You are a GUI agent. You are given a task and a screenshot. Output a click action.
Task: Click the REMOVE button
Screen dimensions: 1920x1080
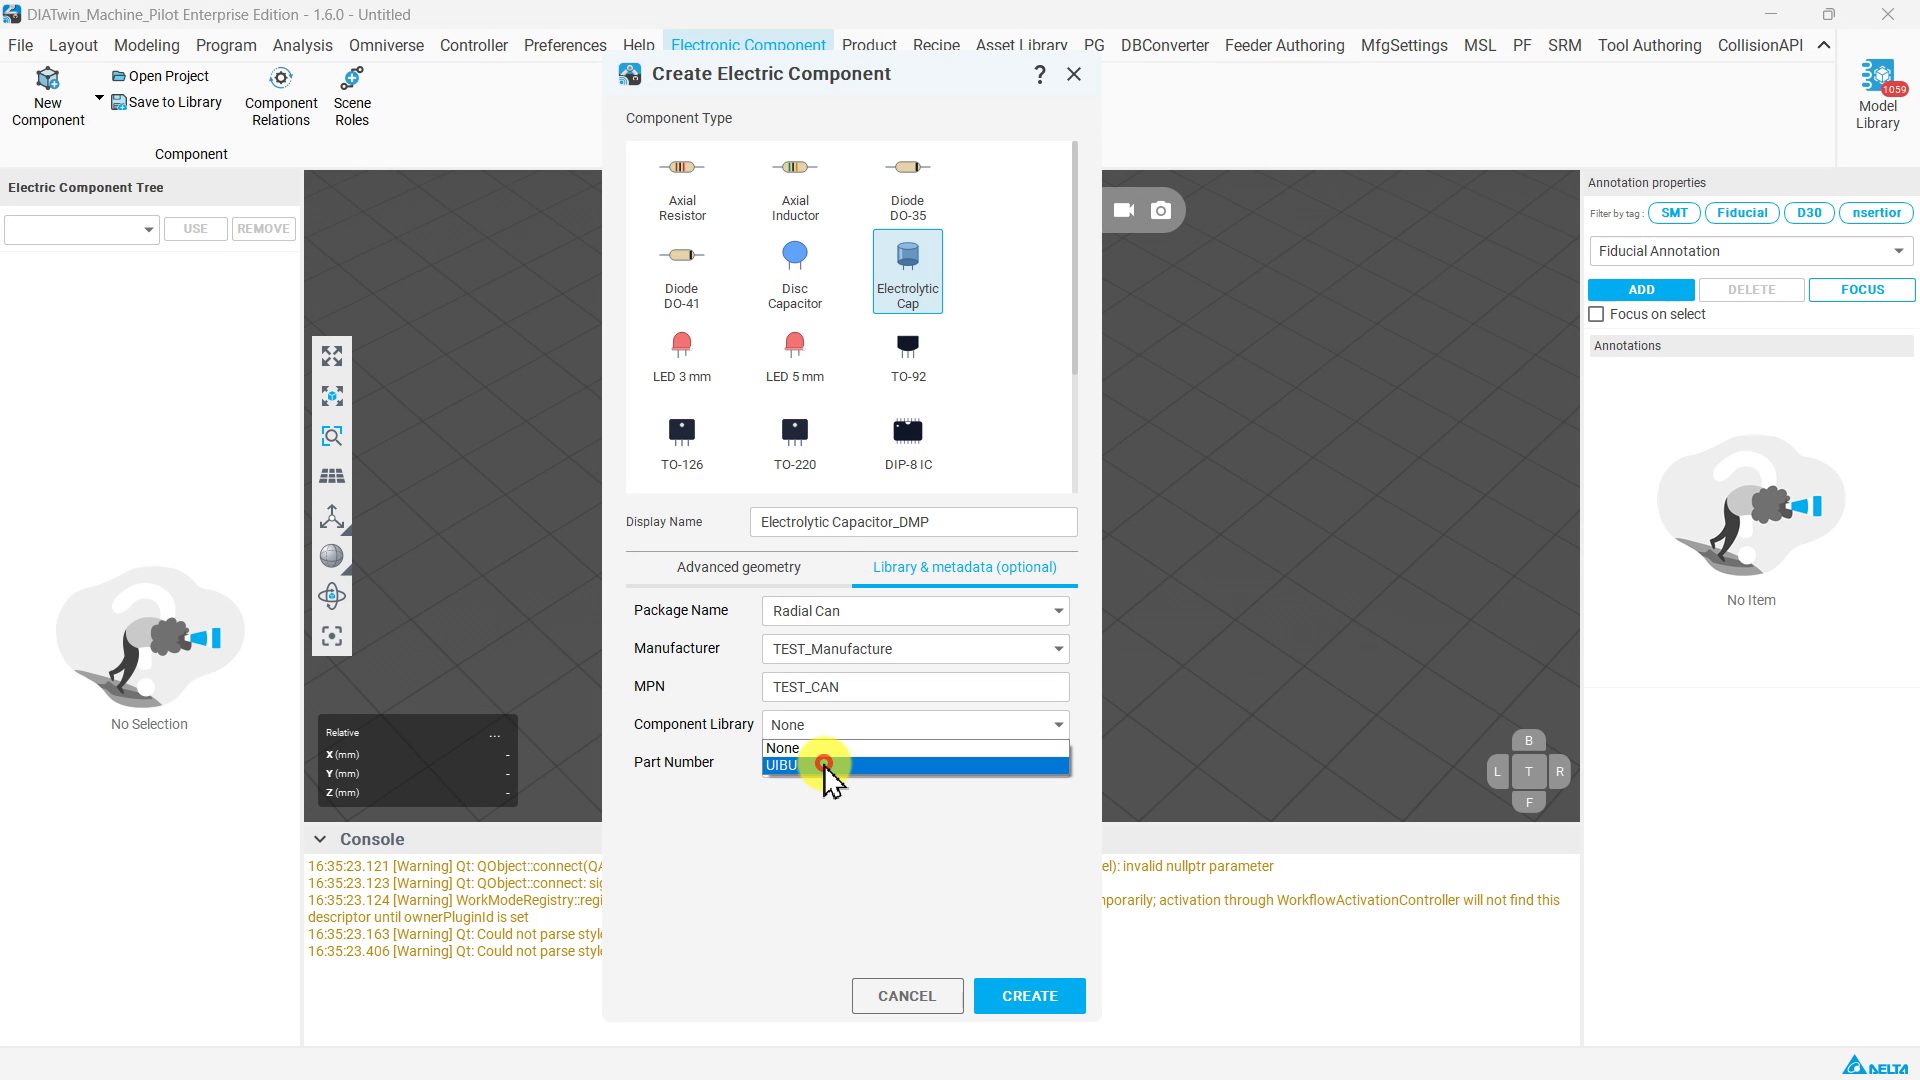click(264, 229)
